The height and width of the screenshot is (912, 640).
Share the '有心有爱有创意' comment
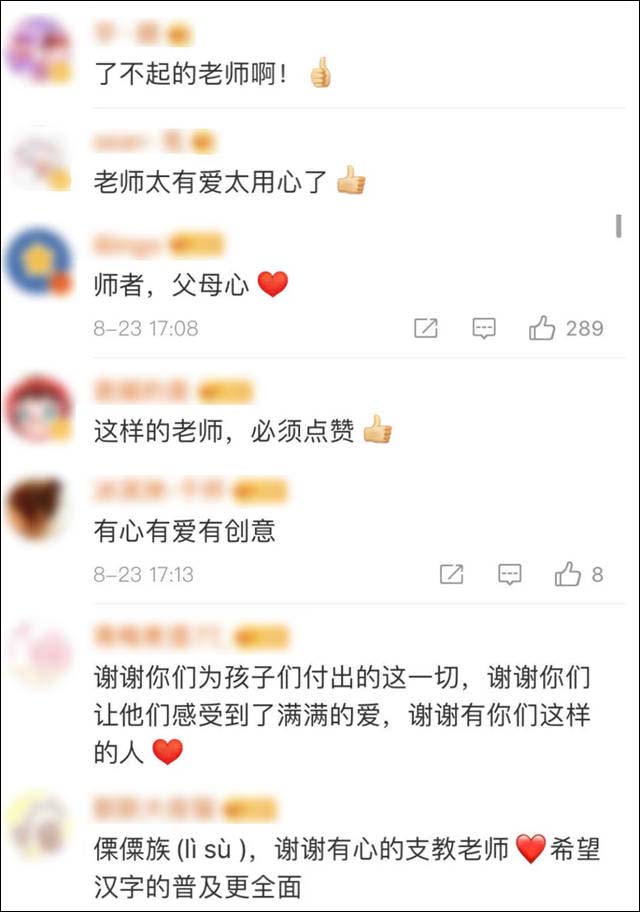tap(451, 575)
